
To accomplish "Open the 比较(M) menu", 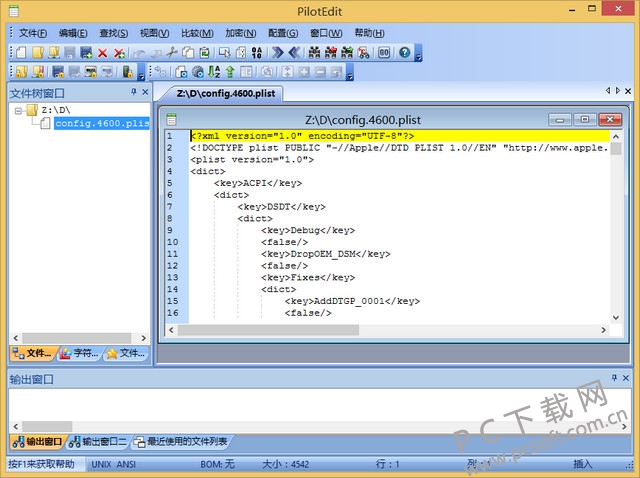I will click(197, 33).
